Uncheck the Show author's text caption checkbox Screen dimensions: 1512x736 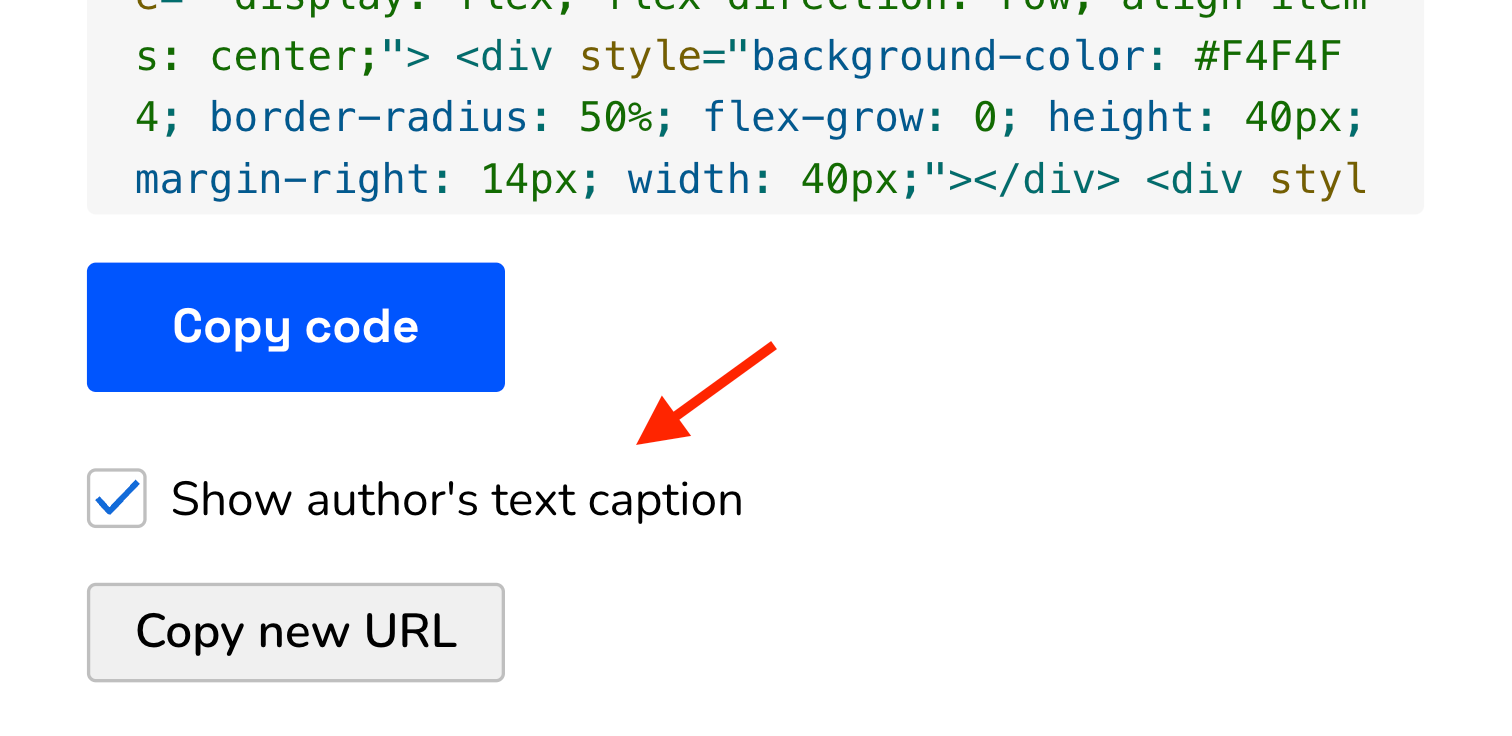point(117,498)
